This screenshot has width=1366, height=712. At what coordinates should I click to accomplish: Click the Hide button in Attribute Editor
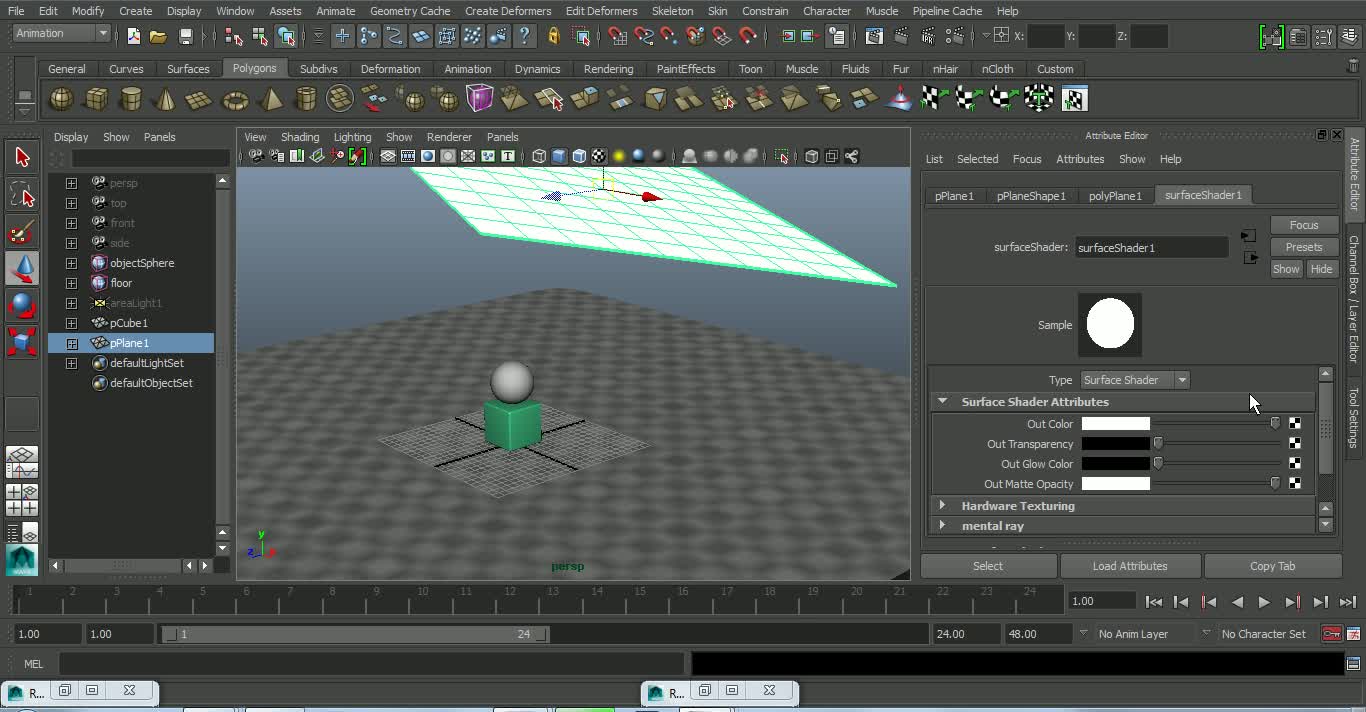point(1321,269)
